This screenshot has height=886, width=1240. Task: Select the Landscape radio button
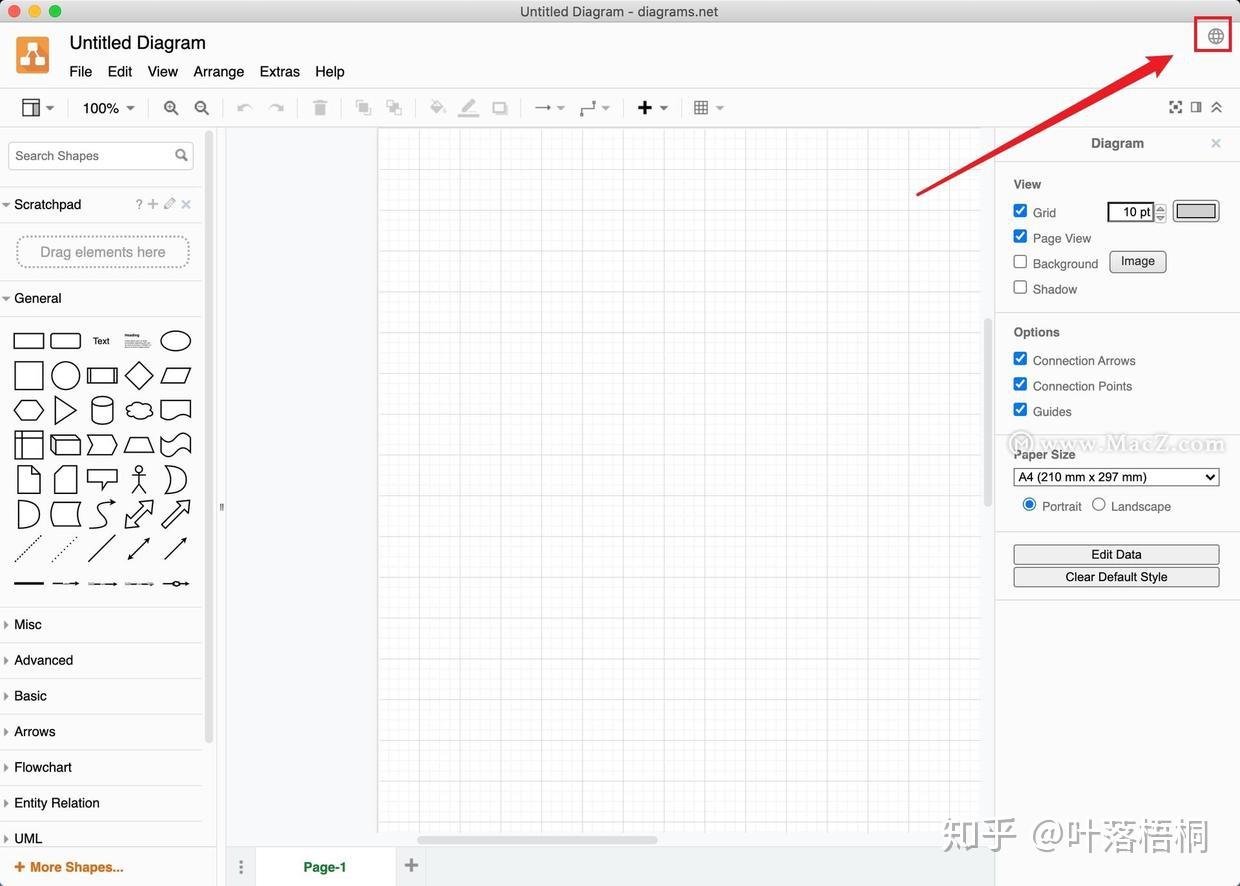1099,505
